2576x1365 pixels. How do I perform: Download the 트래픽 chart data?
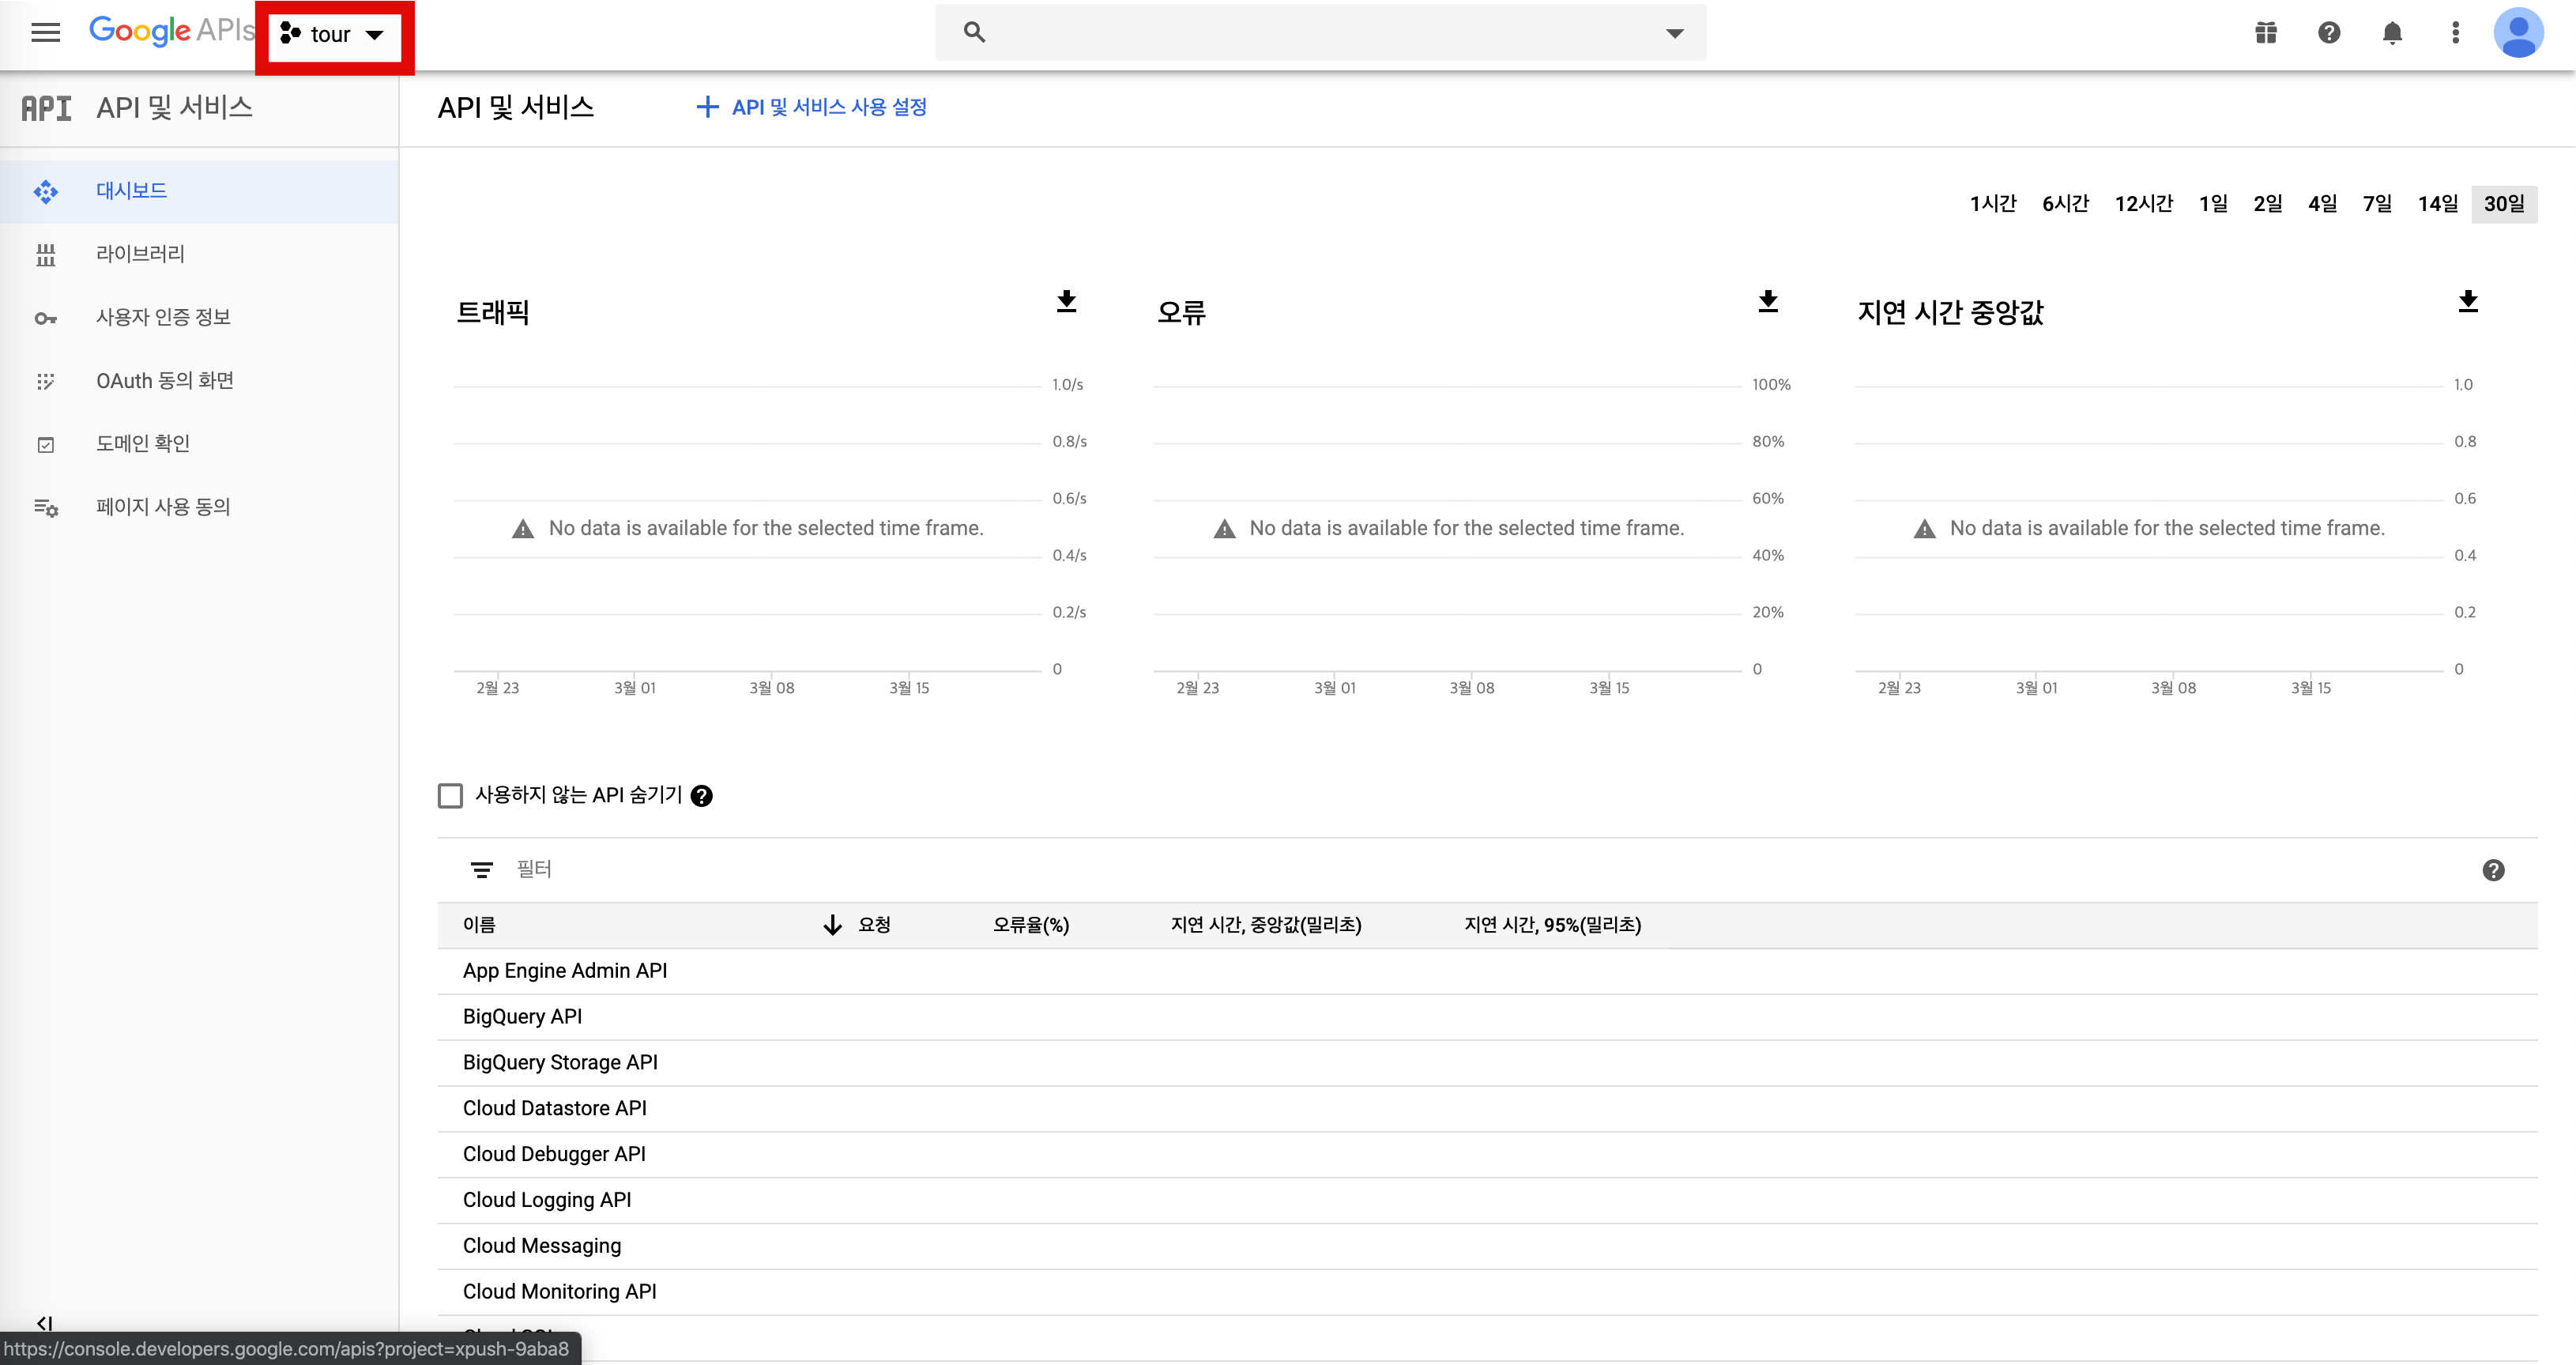pyautogui.click(x=1066, y=301)
